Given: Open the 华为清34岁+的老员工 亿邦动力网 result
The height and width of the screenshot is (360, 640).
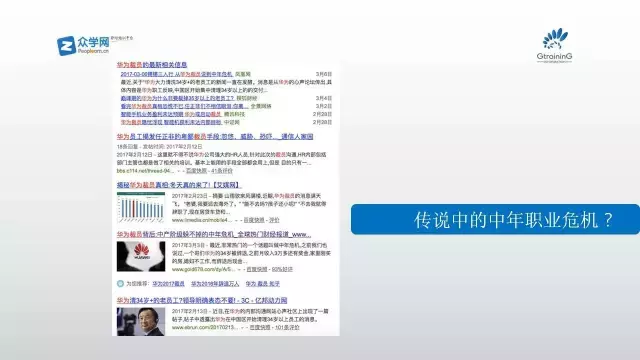Looking at the screenshot, I should [x=202, y=300].
